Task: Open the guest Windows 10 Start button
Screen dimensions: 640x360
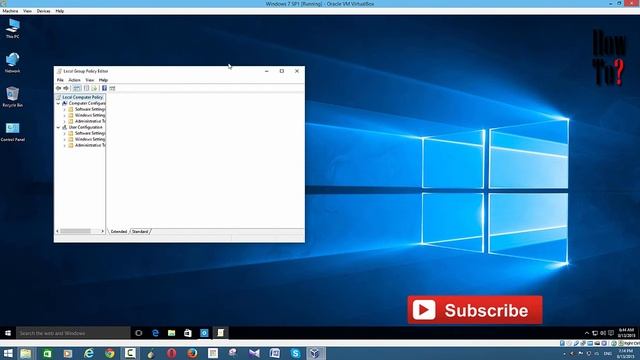Action: pos(8,333)
